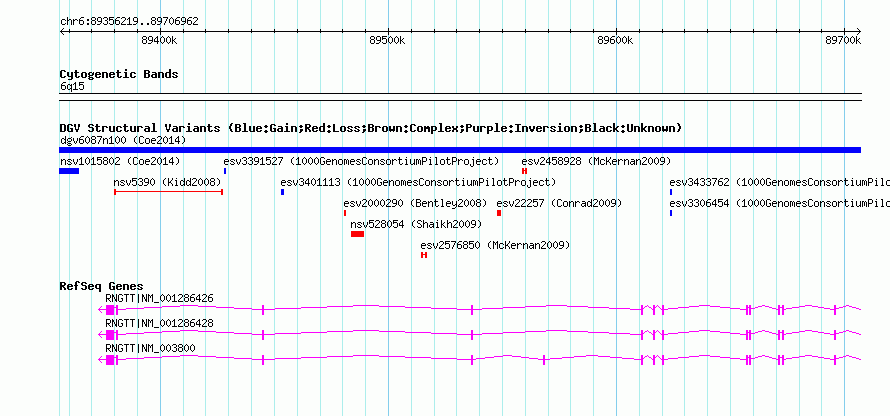
Task: Open nsv528054 (Shaikh2009) label
Action: pyautogui.click(x=416, y=225)
